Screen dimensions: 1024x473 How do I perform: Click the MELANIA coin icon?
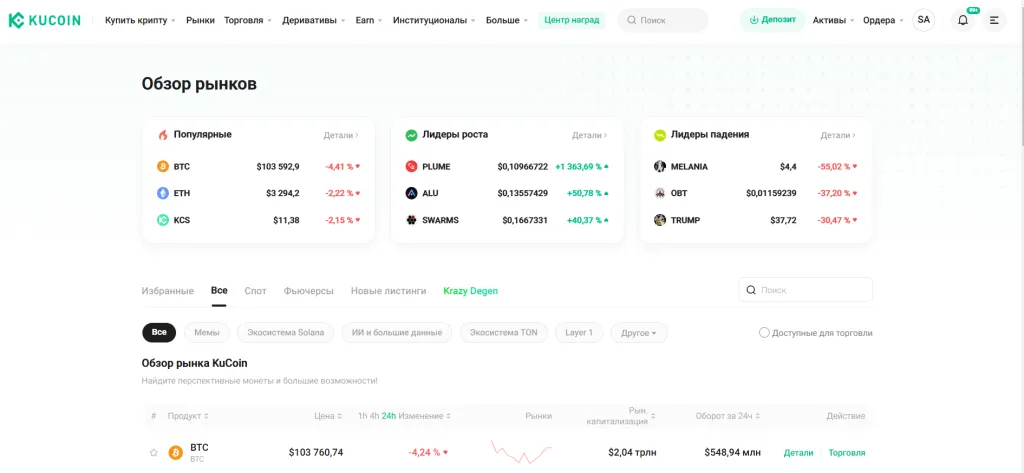[660, 166]
